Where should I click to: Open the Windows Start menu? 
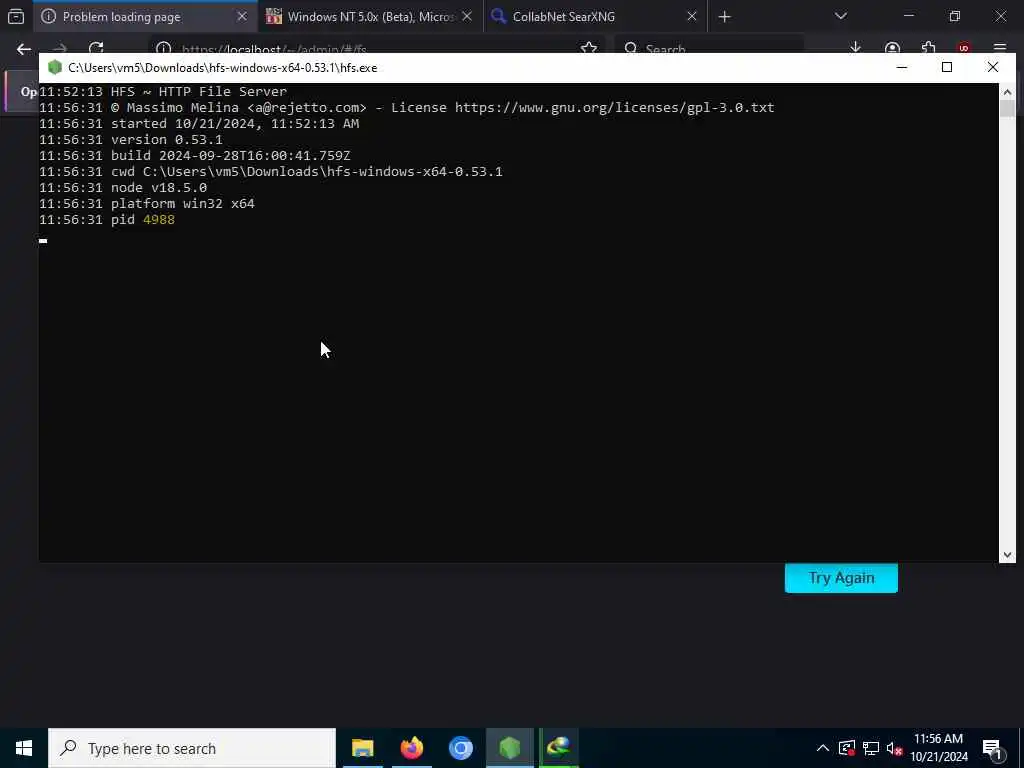(x=24, y=748)
